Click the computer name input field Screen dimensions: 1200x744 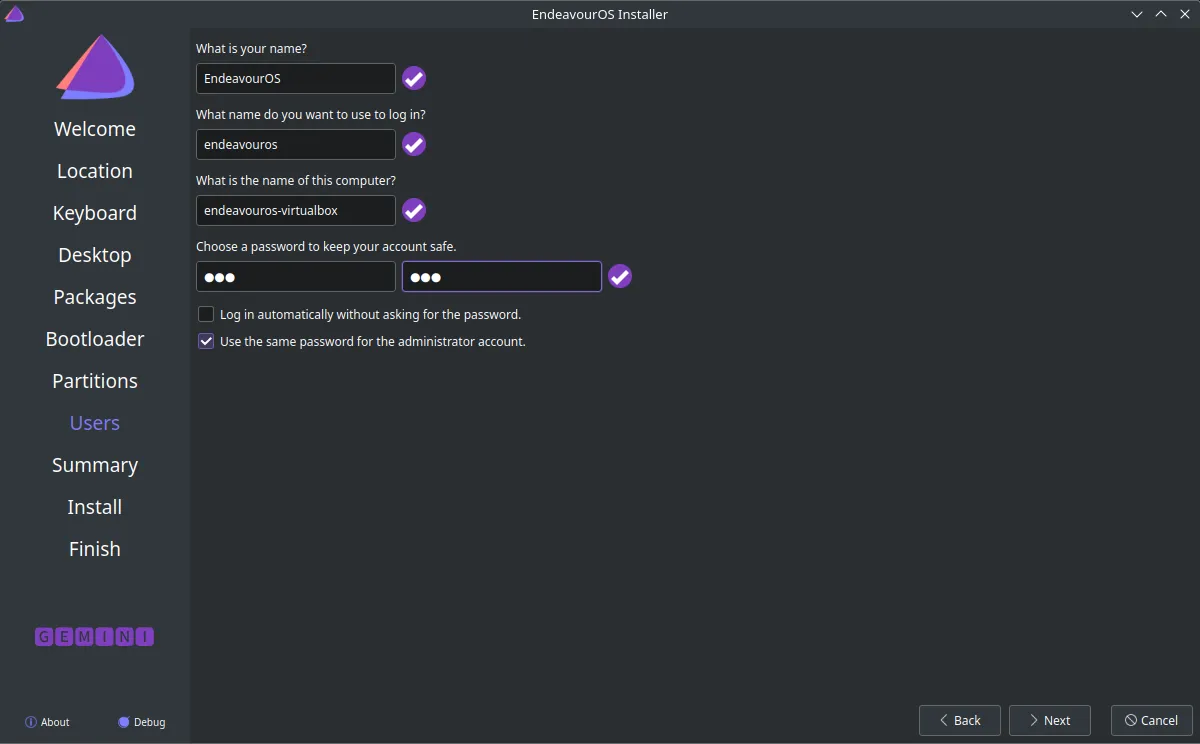pyautogui.click(x=296, y=210)
